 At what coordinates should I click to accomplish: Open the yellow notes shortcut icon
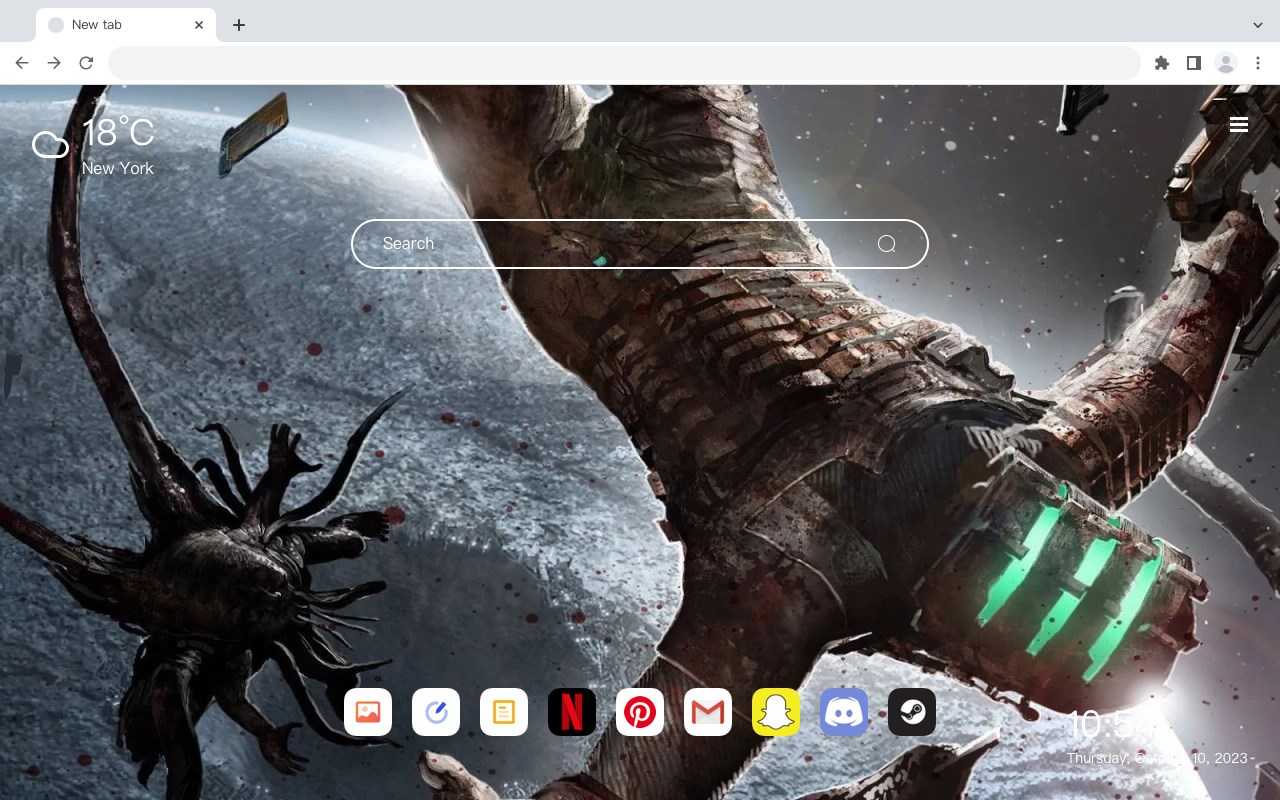click(504, 712)
